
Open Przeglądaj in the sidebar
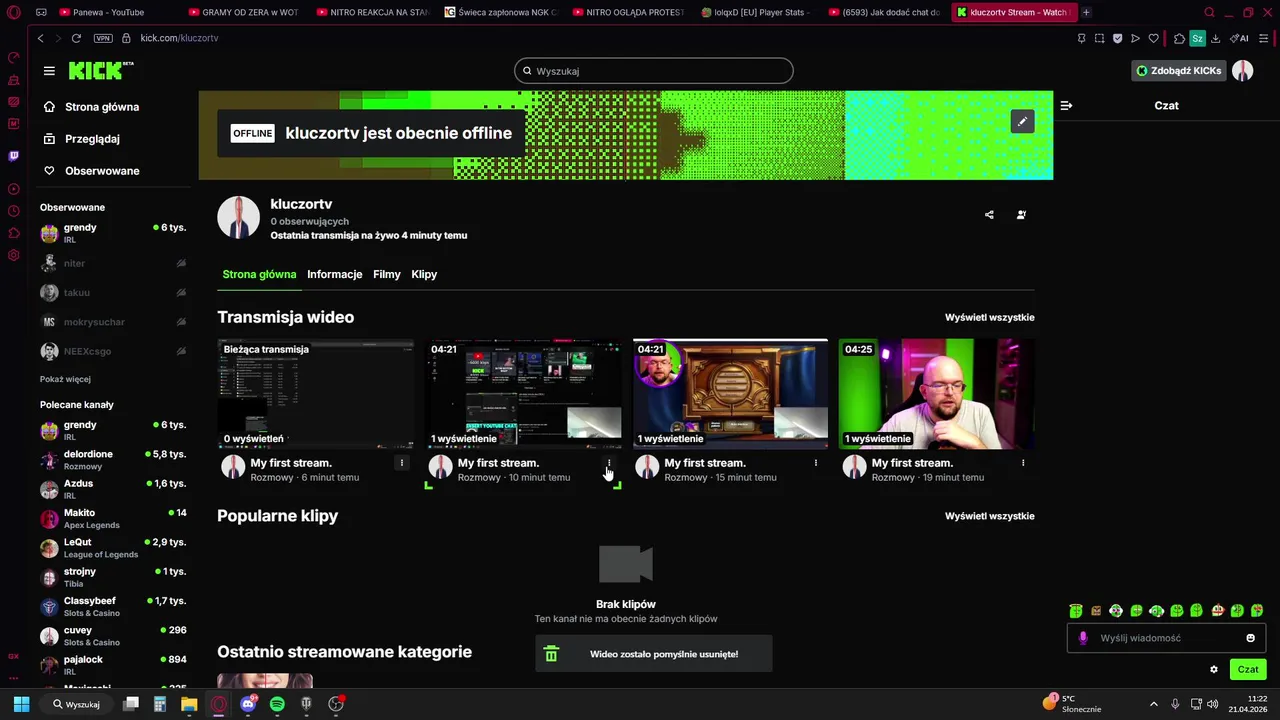coord(92,139)
